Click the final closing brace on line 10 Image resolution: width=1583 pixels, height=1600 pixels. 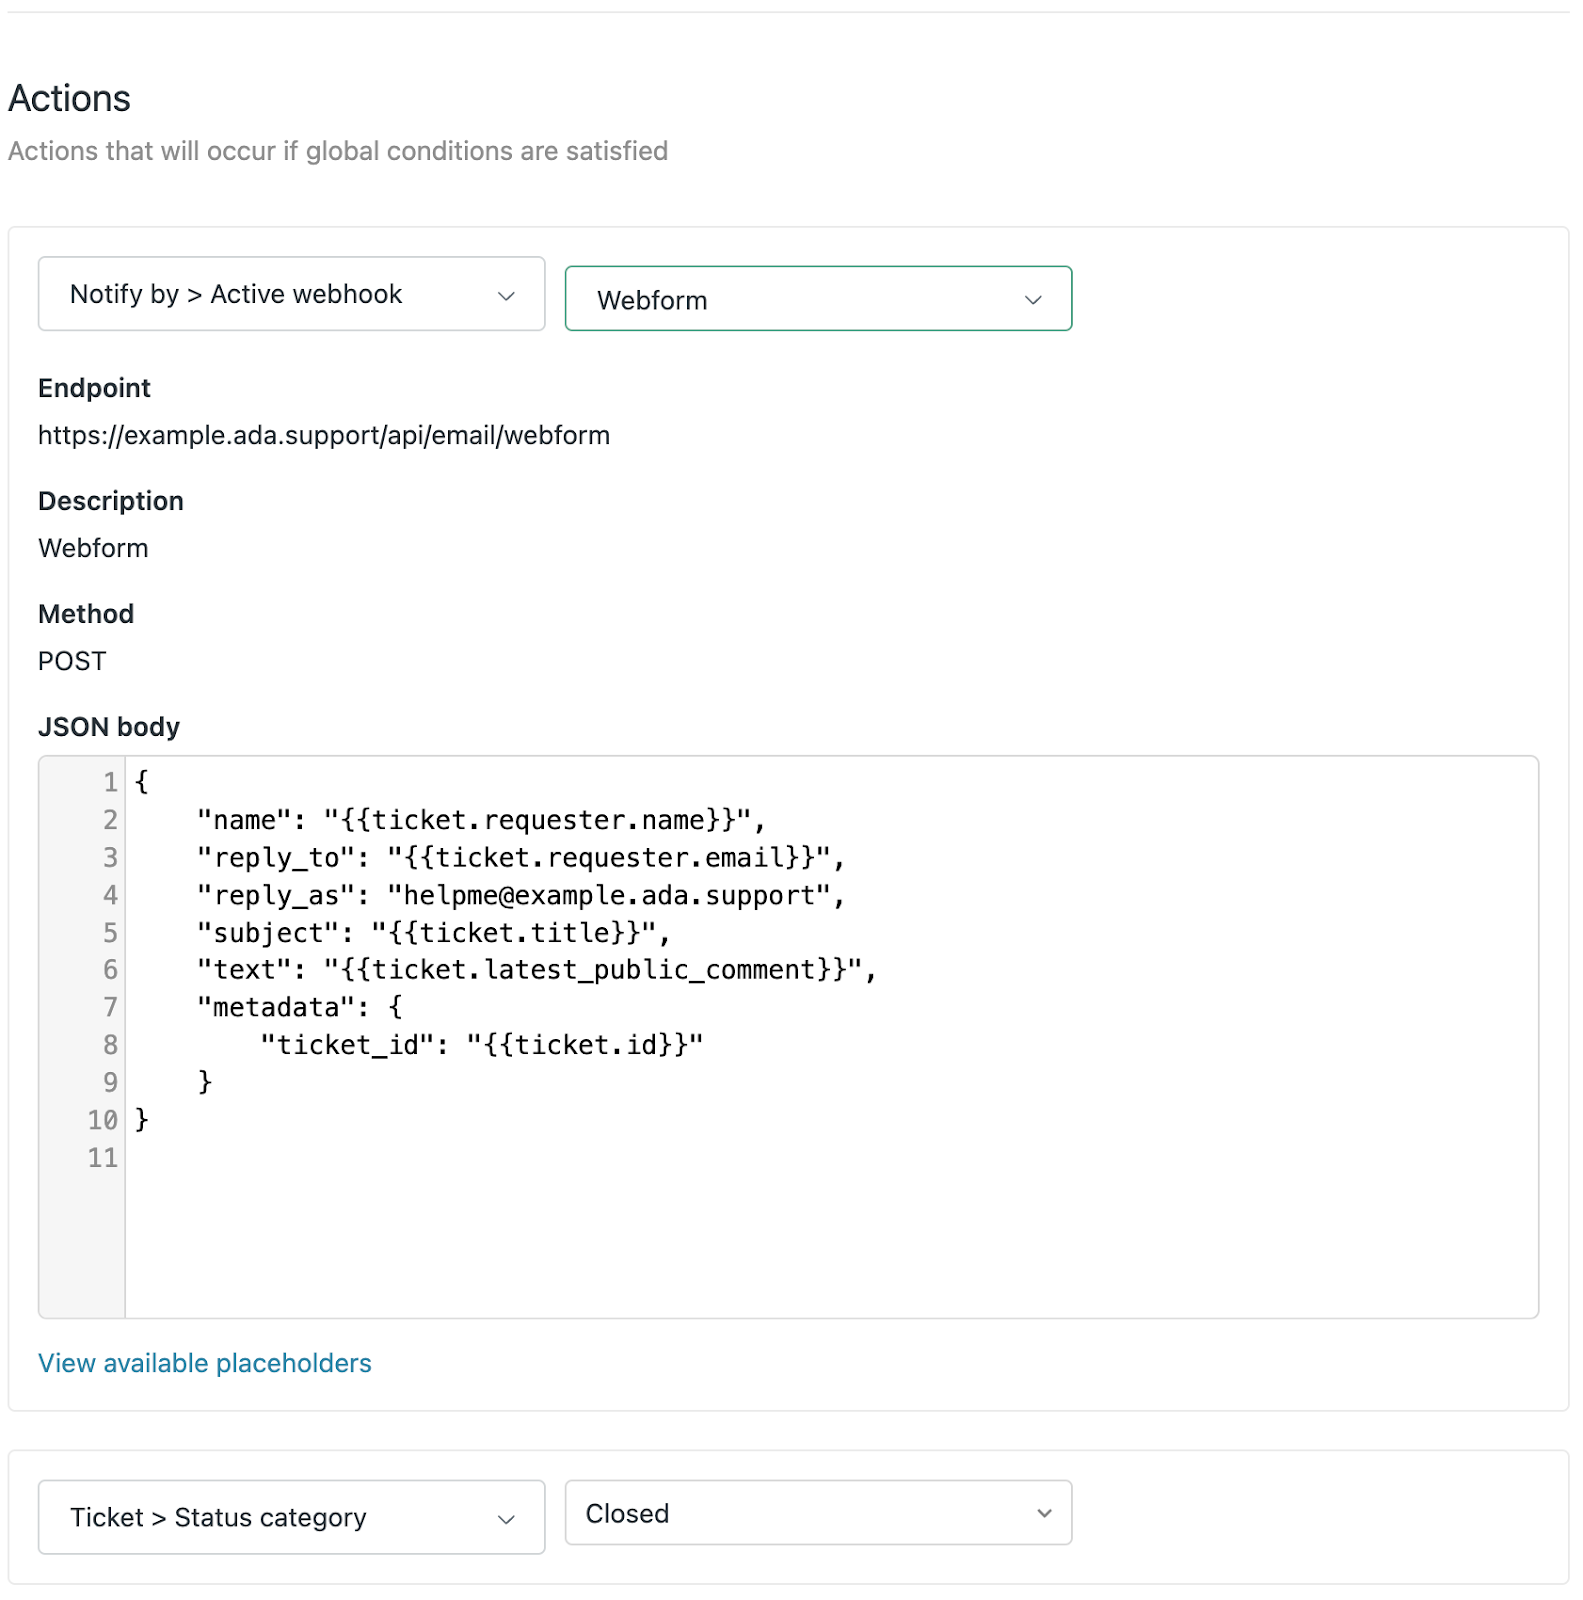(142, 1120)
